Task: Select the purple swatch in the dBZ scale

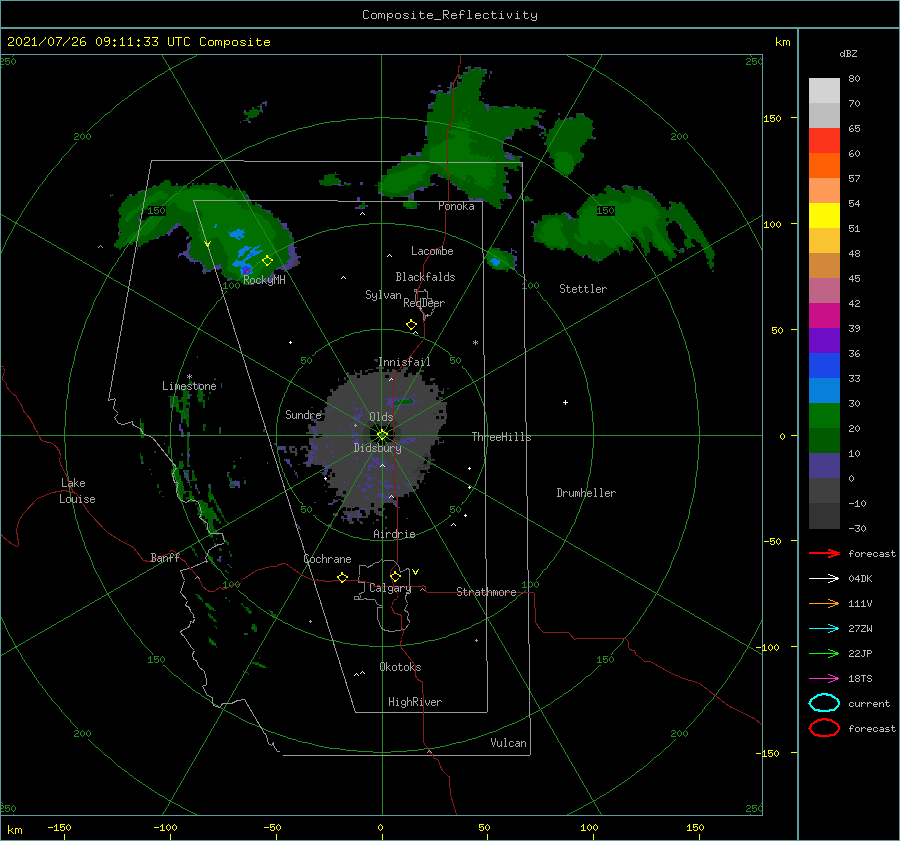Action: click(824, 340)
